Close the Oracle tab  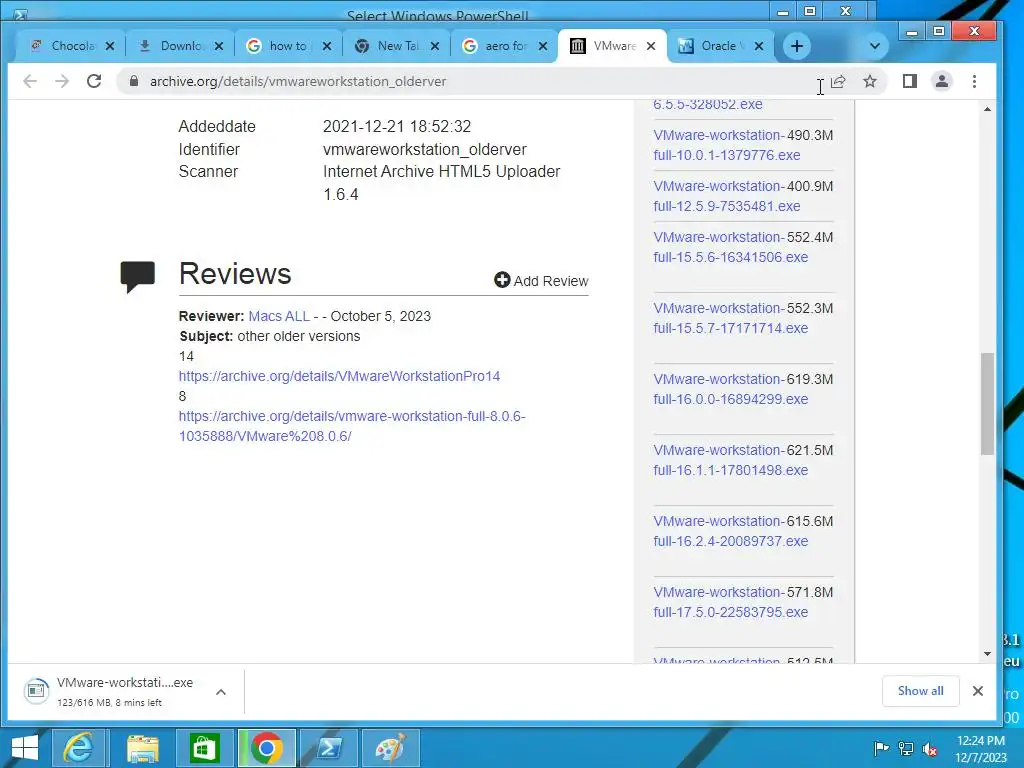coord(759,46)
